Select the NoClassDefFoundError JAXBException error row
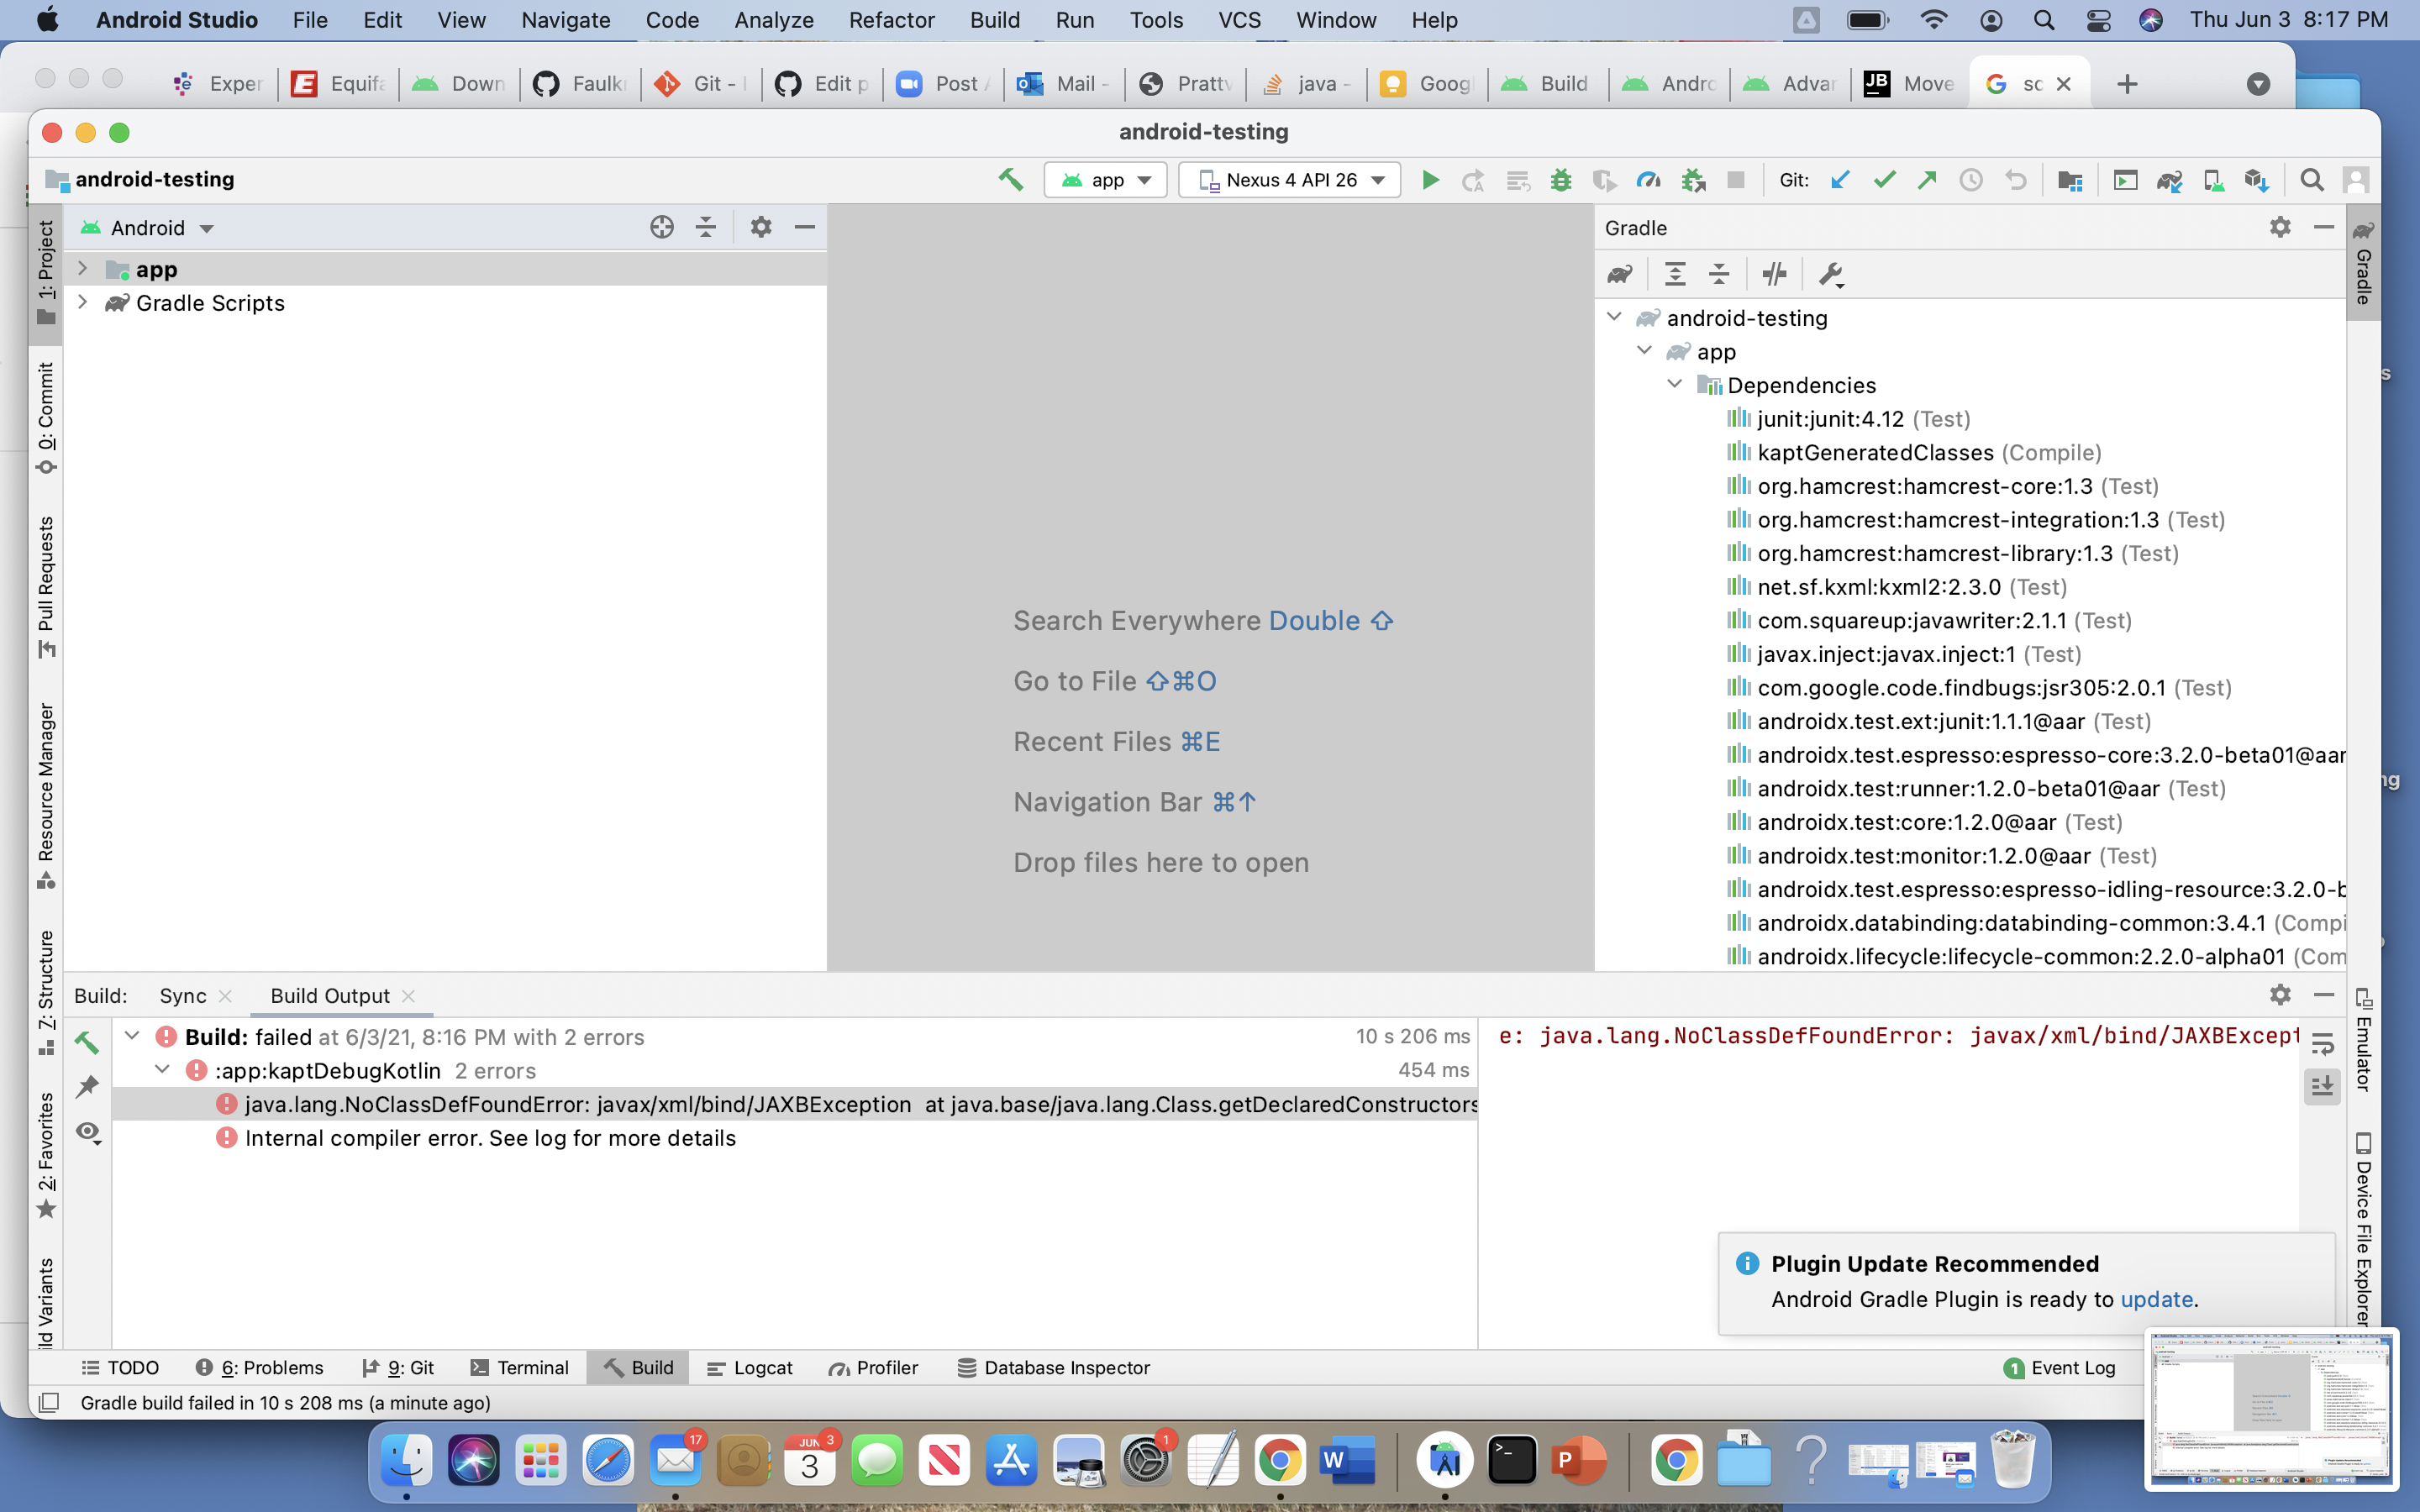Viewport: 2420px width, 1512px height. tap(795, 1104)
